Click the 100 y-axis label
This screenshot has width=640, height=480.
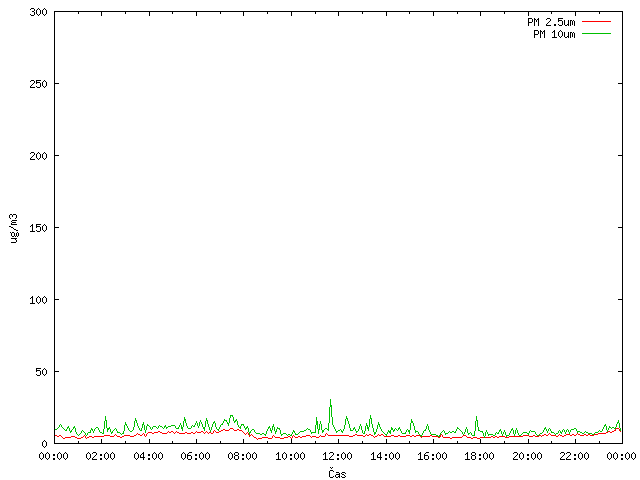coord(38,300)
